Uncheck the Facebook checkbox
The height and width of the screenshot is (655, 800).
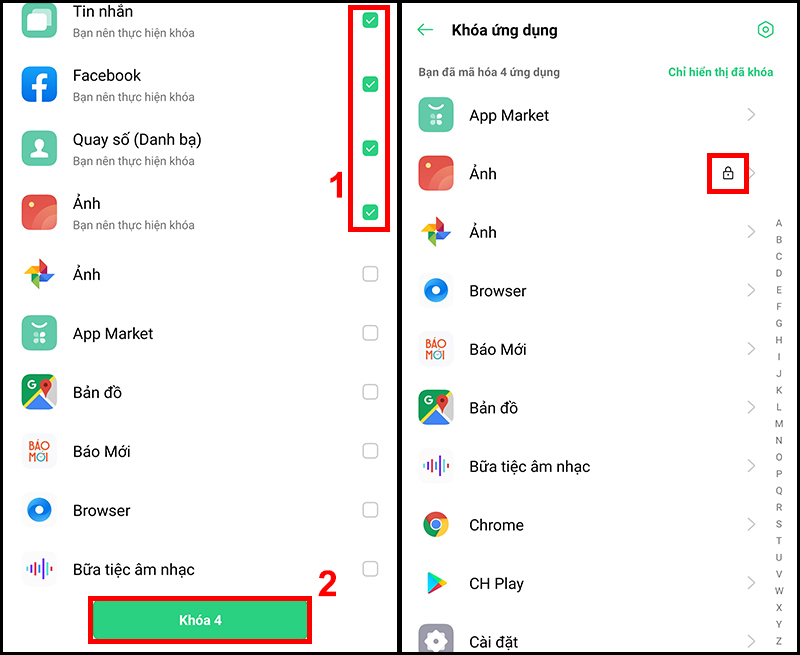(370, 84)
